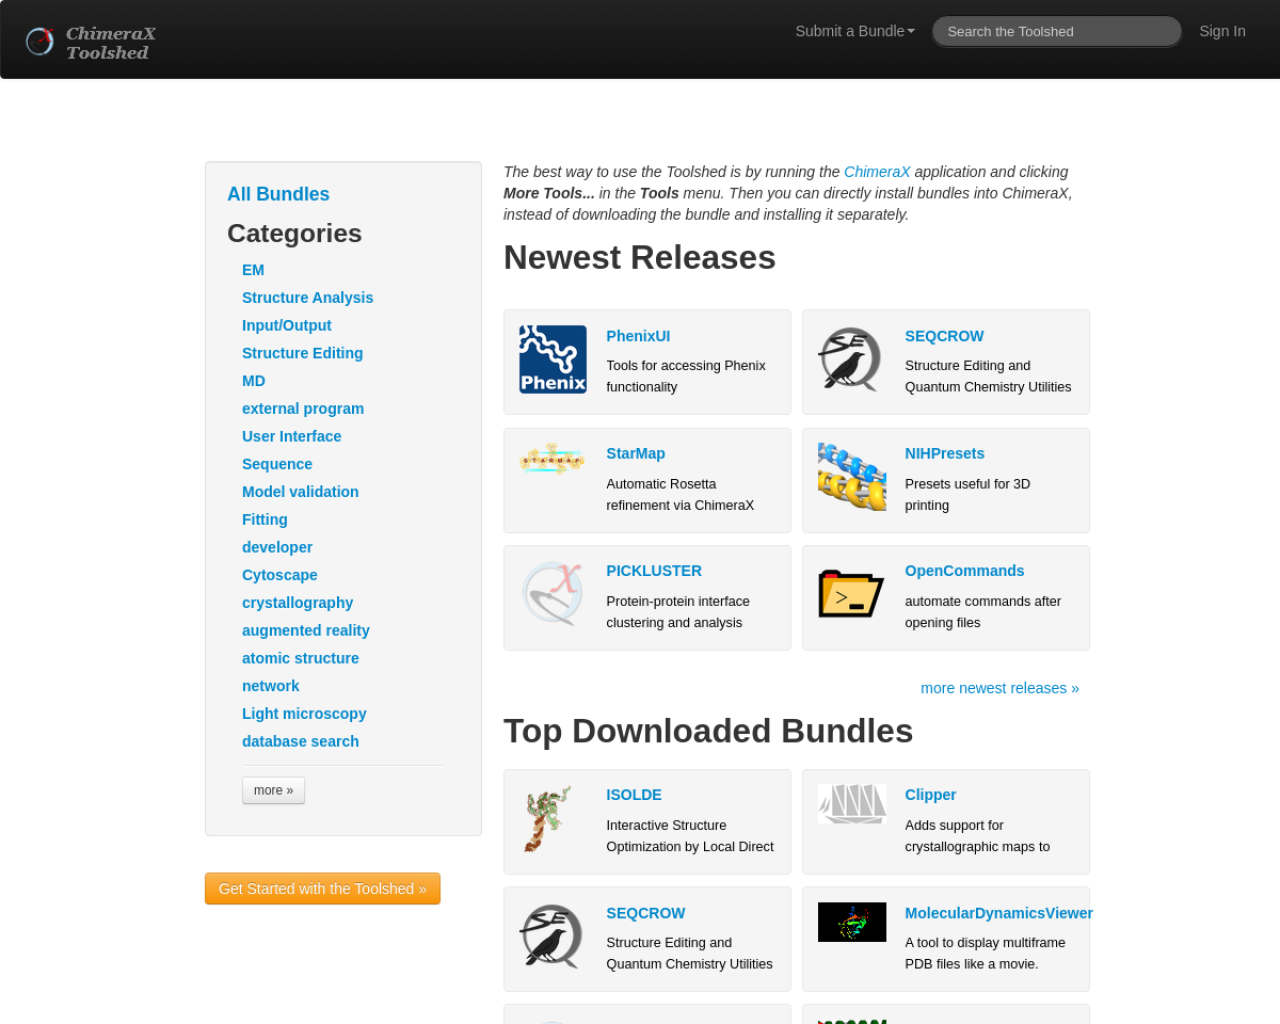Select the Structure Editing category
1280x1024 pixels.
302,353
